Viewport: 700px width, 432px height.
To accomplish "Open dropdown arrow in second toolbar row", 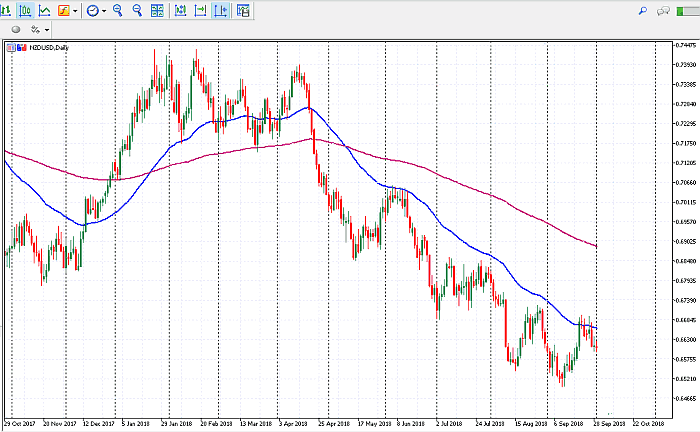I will (47, 30).
